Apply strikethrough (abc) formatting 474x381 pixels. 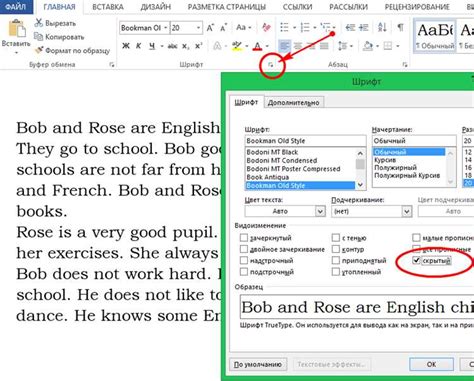pyautogui.click(x=172, y=46)
